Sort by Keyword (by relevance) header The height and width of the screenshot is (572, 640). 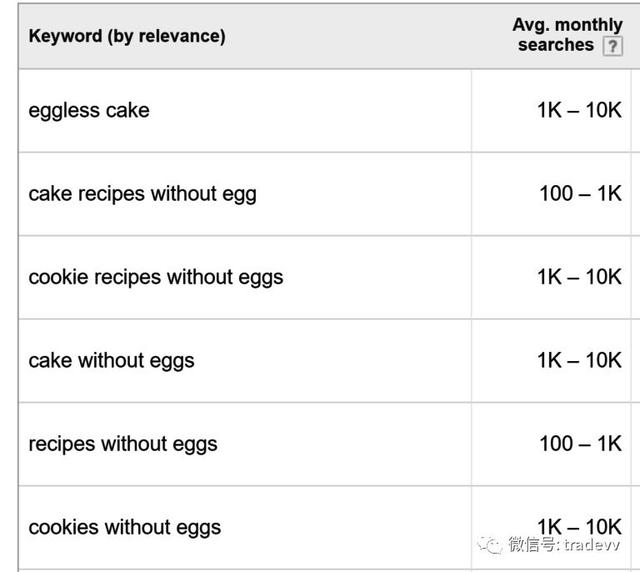point(127,36)
